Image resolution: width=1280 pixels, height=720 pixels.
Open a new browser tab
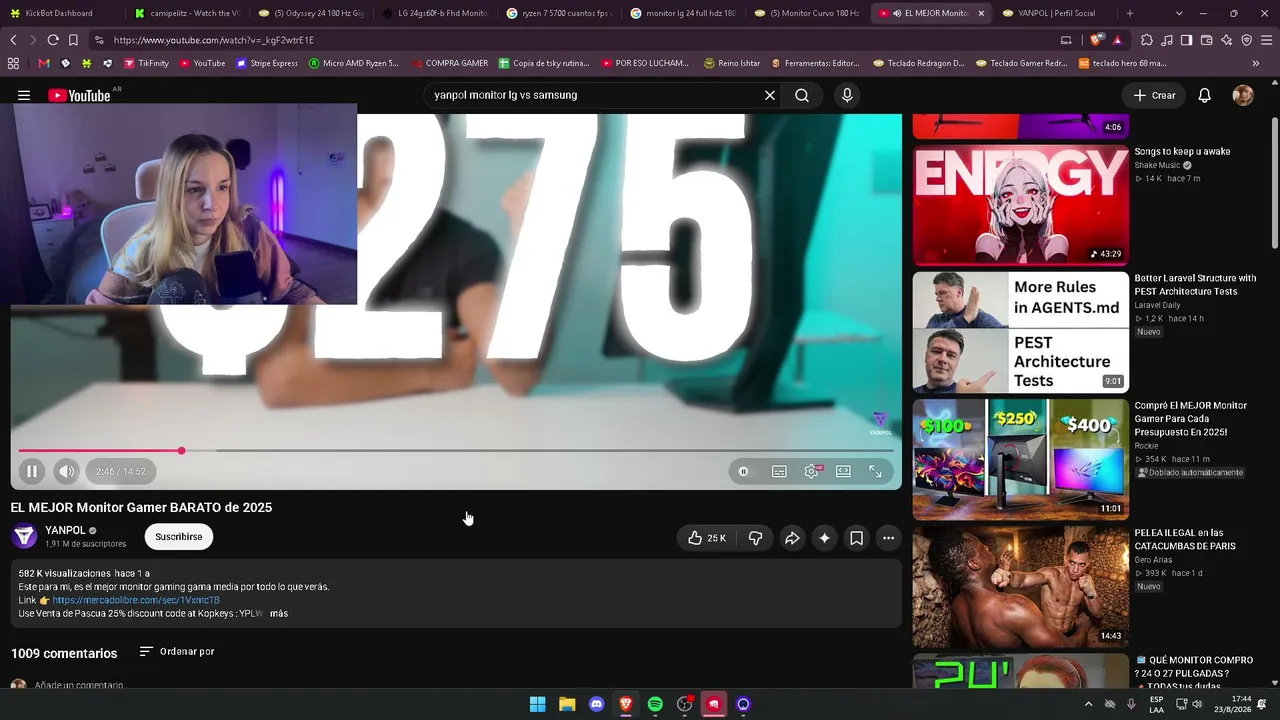coord(1130,13)
